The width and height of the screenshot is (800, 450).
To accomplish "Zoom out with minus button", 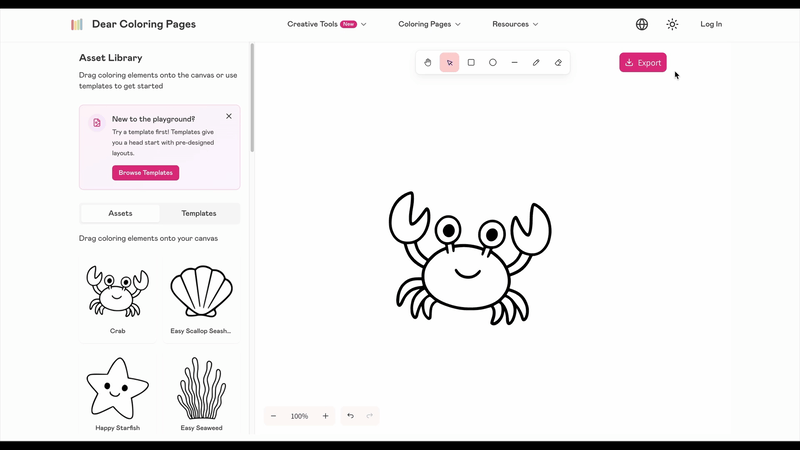I will pos(273,416).
